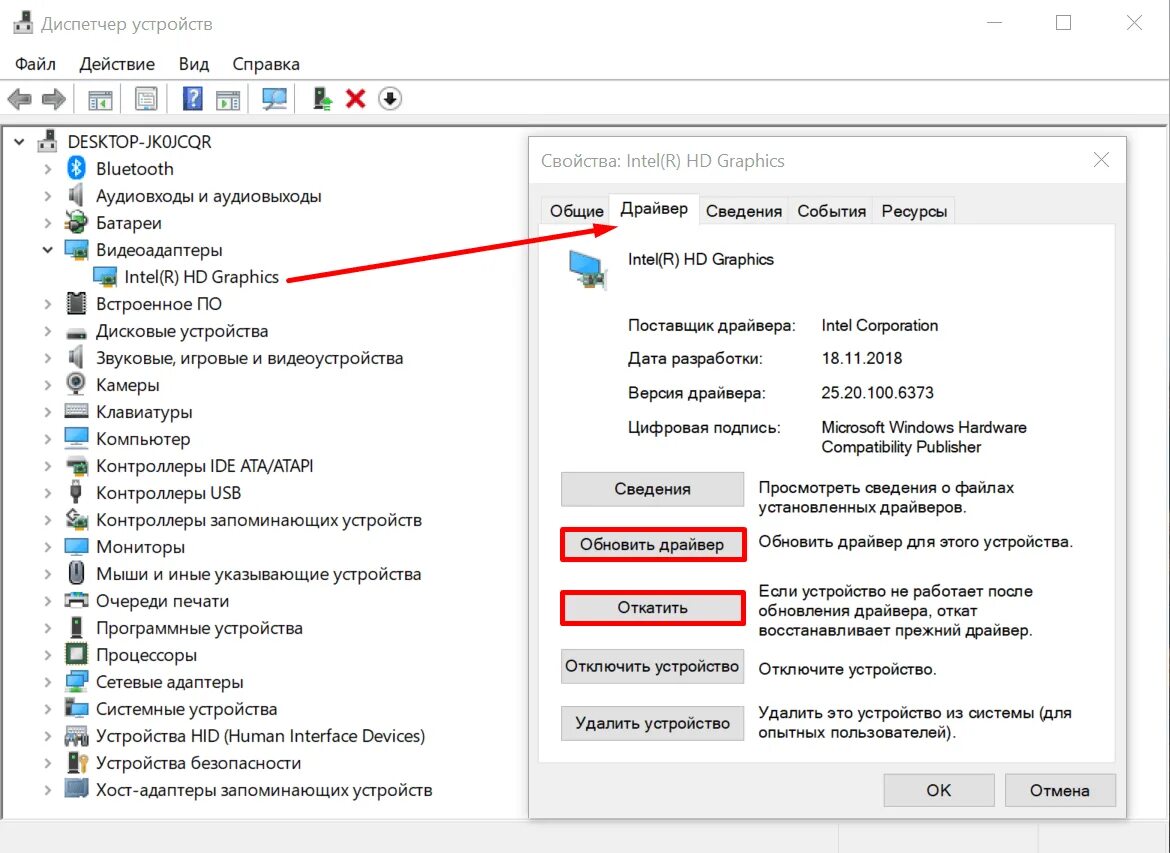Click the Отключить устройство button
Viewport: 1170px width, 853px height.
tap(652, 666)
